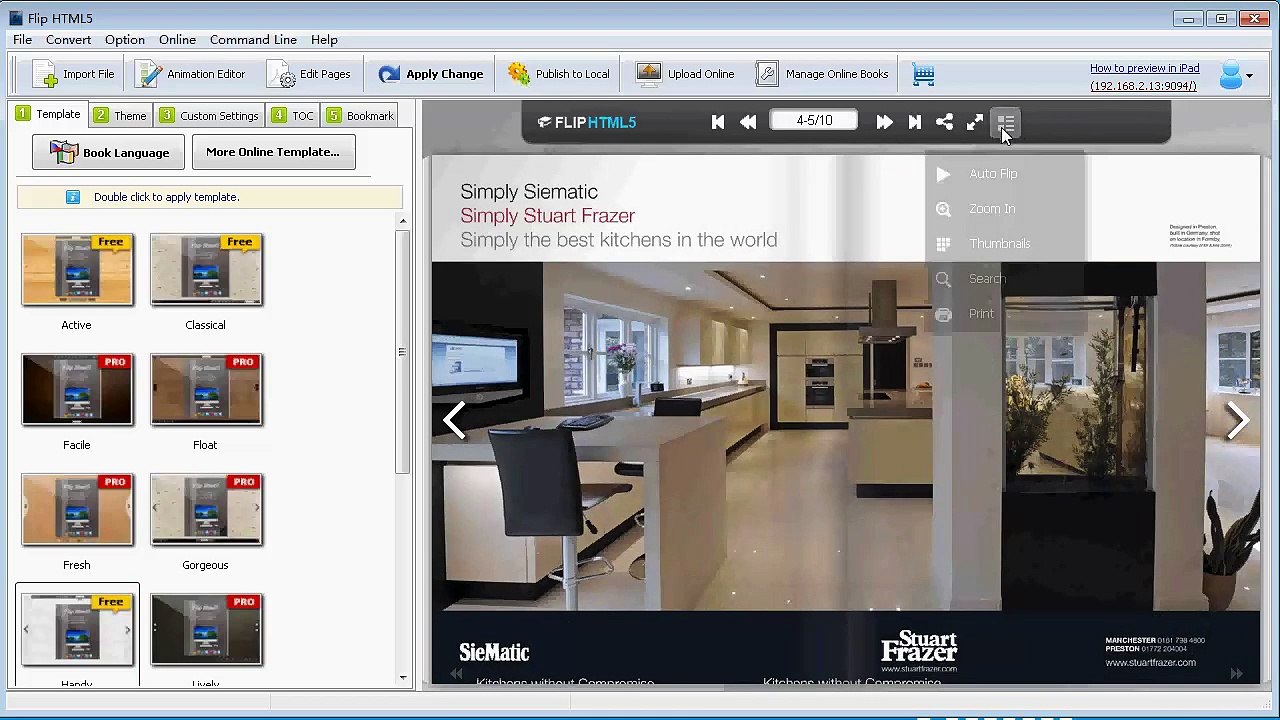
Task: Click the FlipHTML5 logo
Action: click(x=587, y=122)
